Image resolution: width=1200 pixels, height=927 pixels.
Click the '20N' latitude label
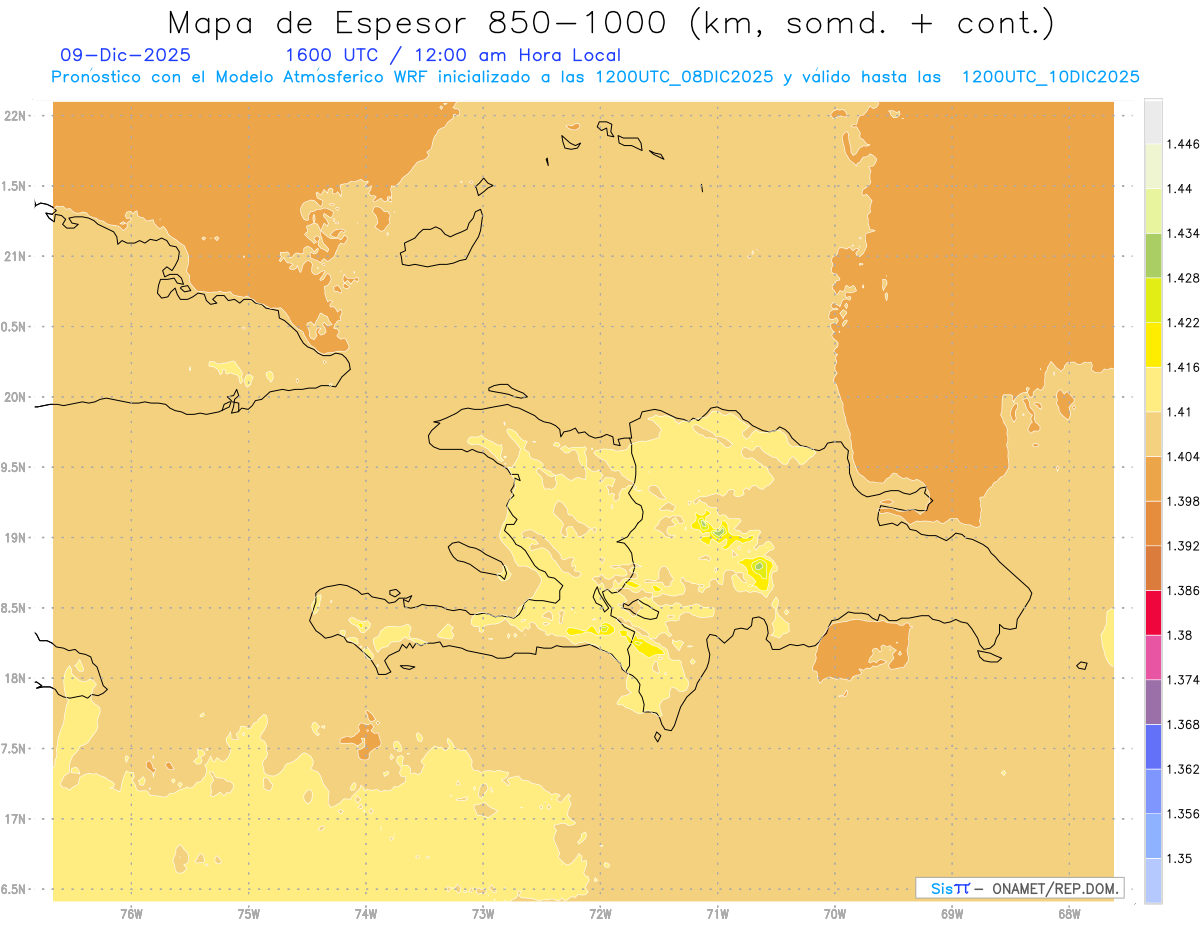[x=15, y=397]
